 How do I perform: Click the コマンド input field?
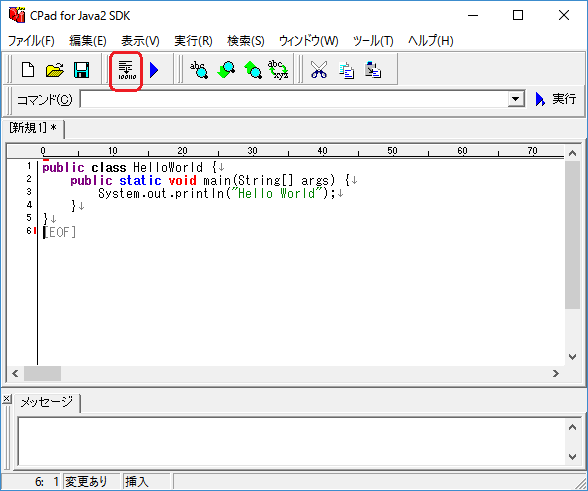tap(294, 99)
